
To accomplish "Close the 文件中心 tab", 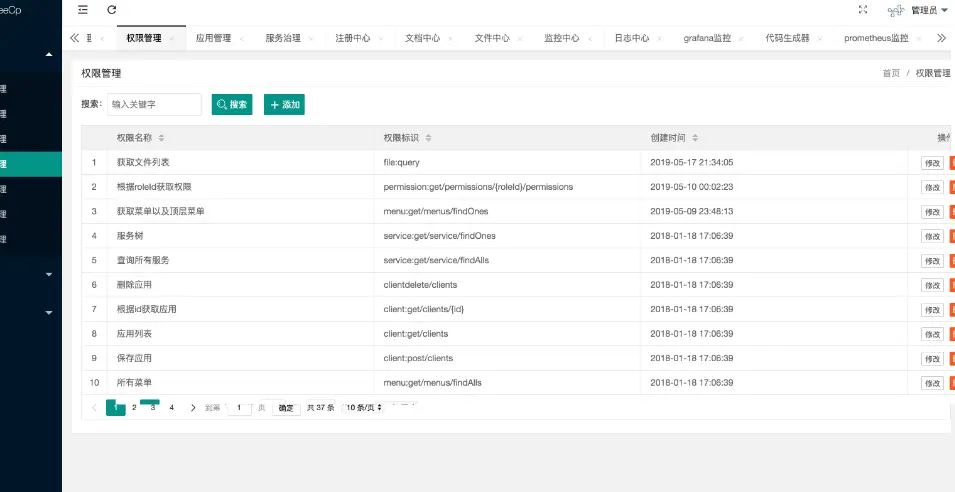I will (520, 38).
